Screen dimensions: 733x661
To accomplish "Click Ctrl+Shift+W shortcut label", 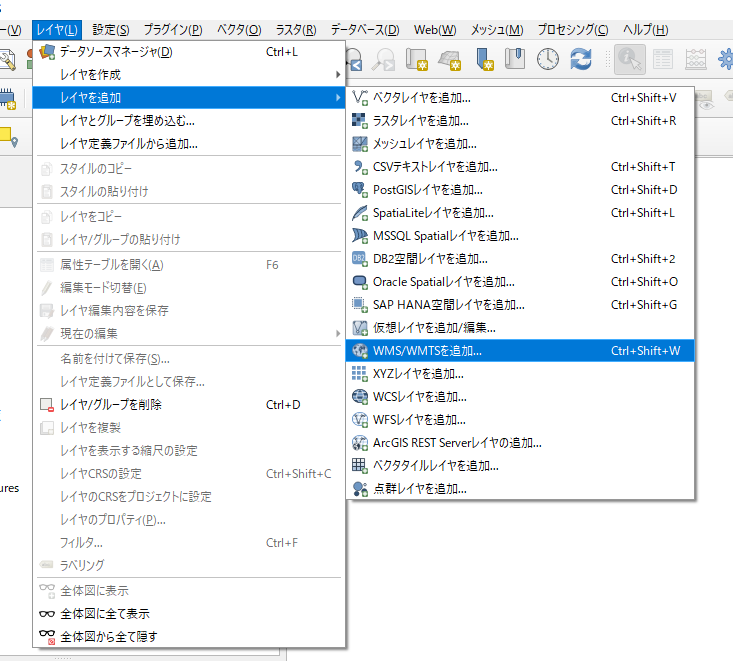I will click(x=645, y=351).
